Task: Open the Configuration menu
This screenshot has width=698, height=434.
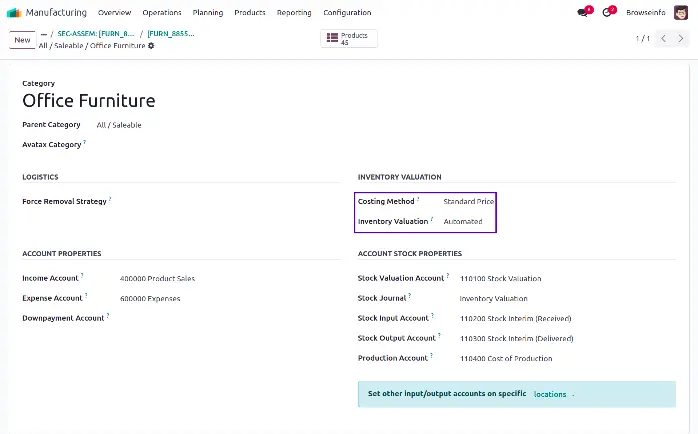Action: pyautogui.click(x=347, y=13)
